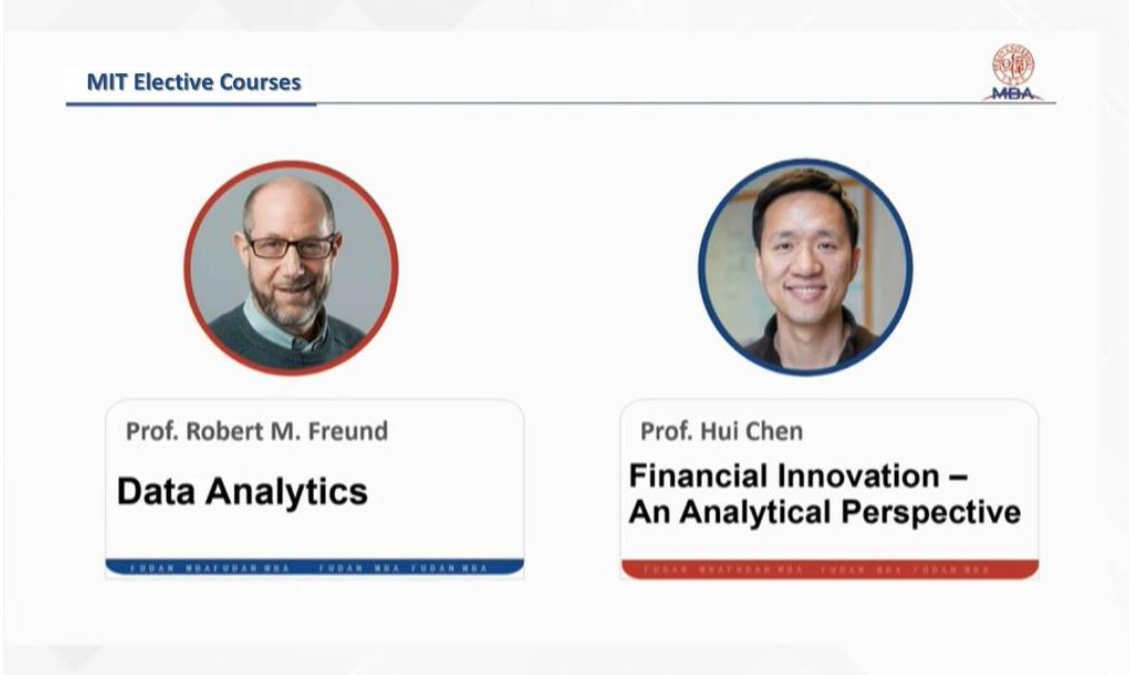Click the MBA text beneath the logo
The image size is (1129, 675).
1013,93
